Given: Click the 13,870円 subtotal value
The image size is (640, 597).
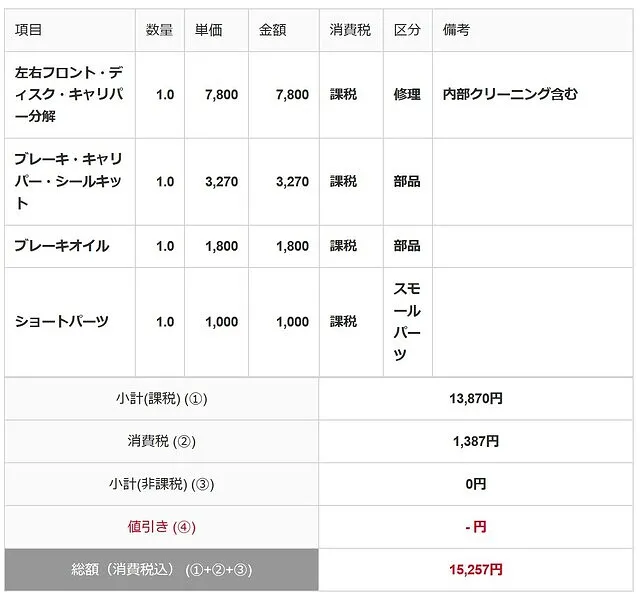Looking at the screenshot, I should point(476,398).
